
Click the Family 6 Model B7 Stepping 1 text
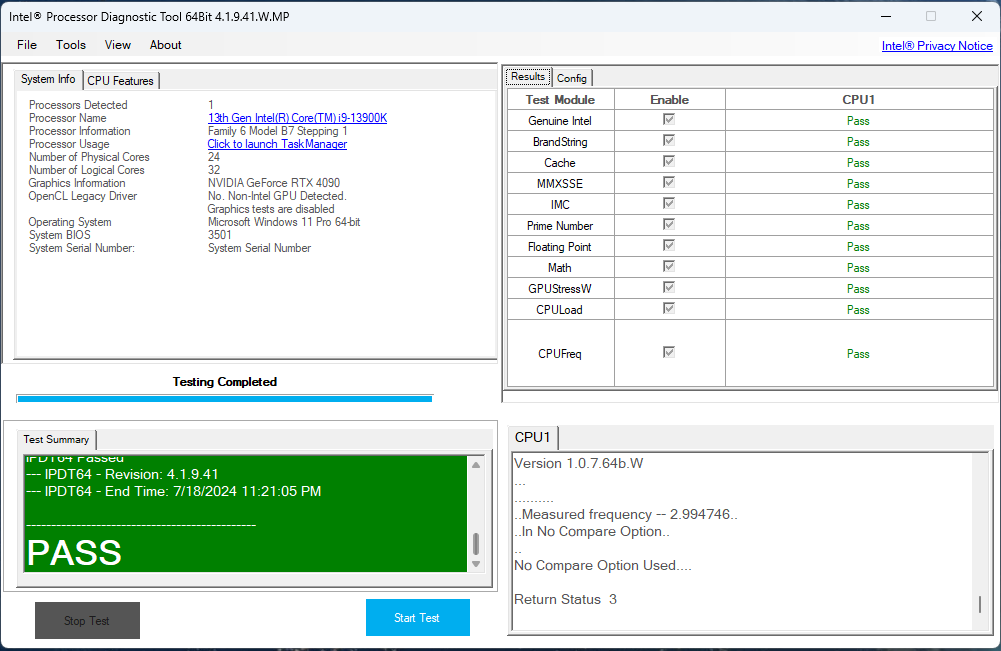278,131
